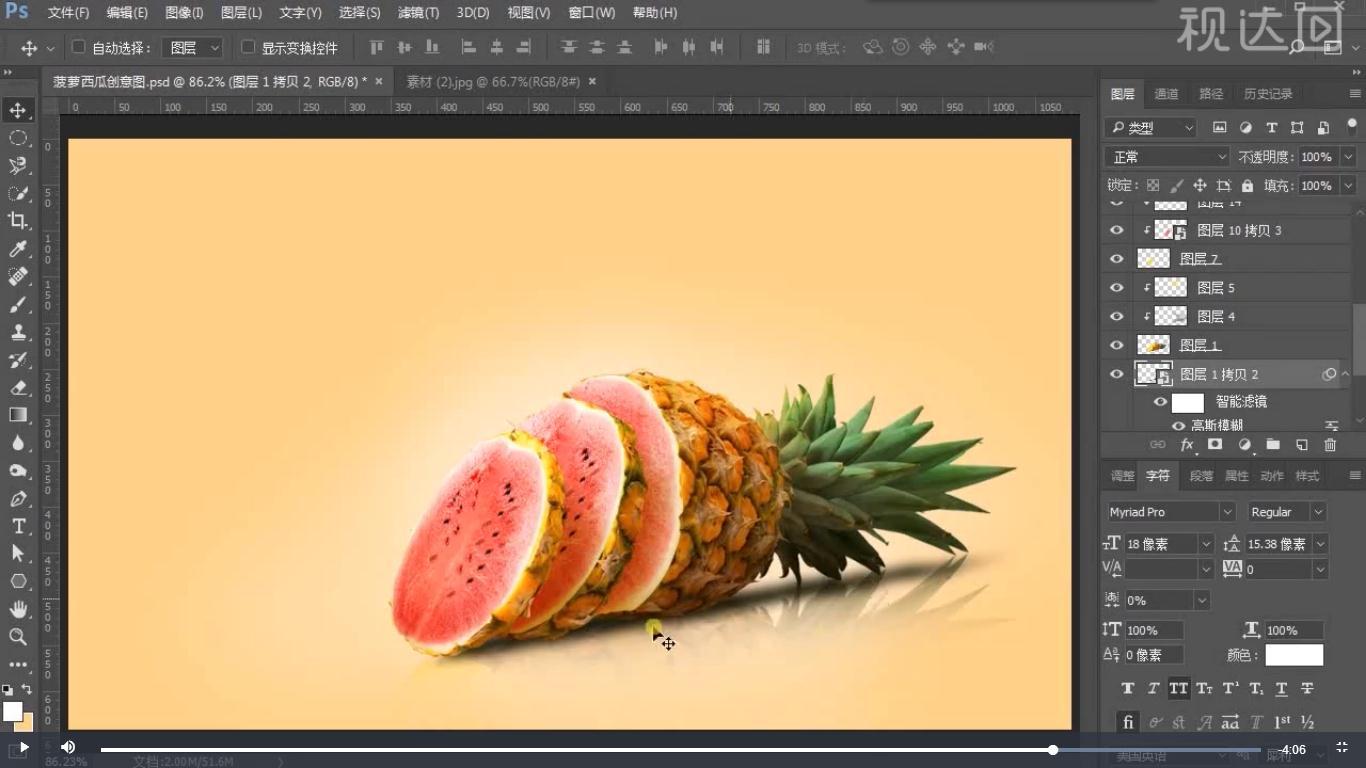The image size is (1366, 768).
Task: Select the Horizontal Type tool
Action: (x=18, y=526)
